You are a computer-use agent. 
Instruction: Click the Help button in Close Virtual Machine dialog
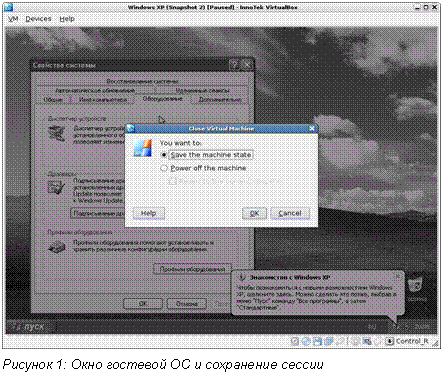(149, 213)
